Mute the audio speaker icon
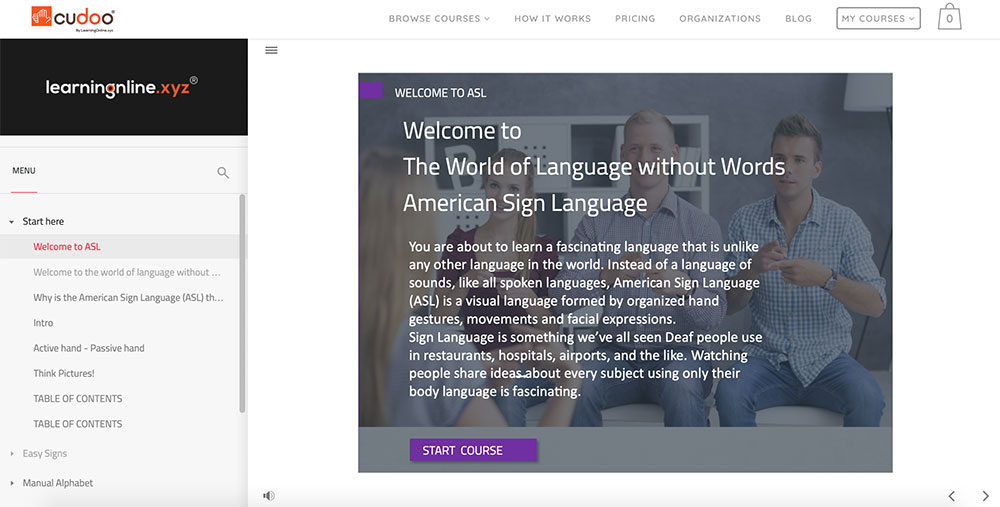The width and height of the screenshot is (1000, 507). 269,495
